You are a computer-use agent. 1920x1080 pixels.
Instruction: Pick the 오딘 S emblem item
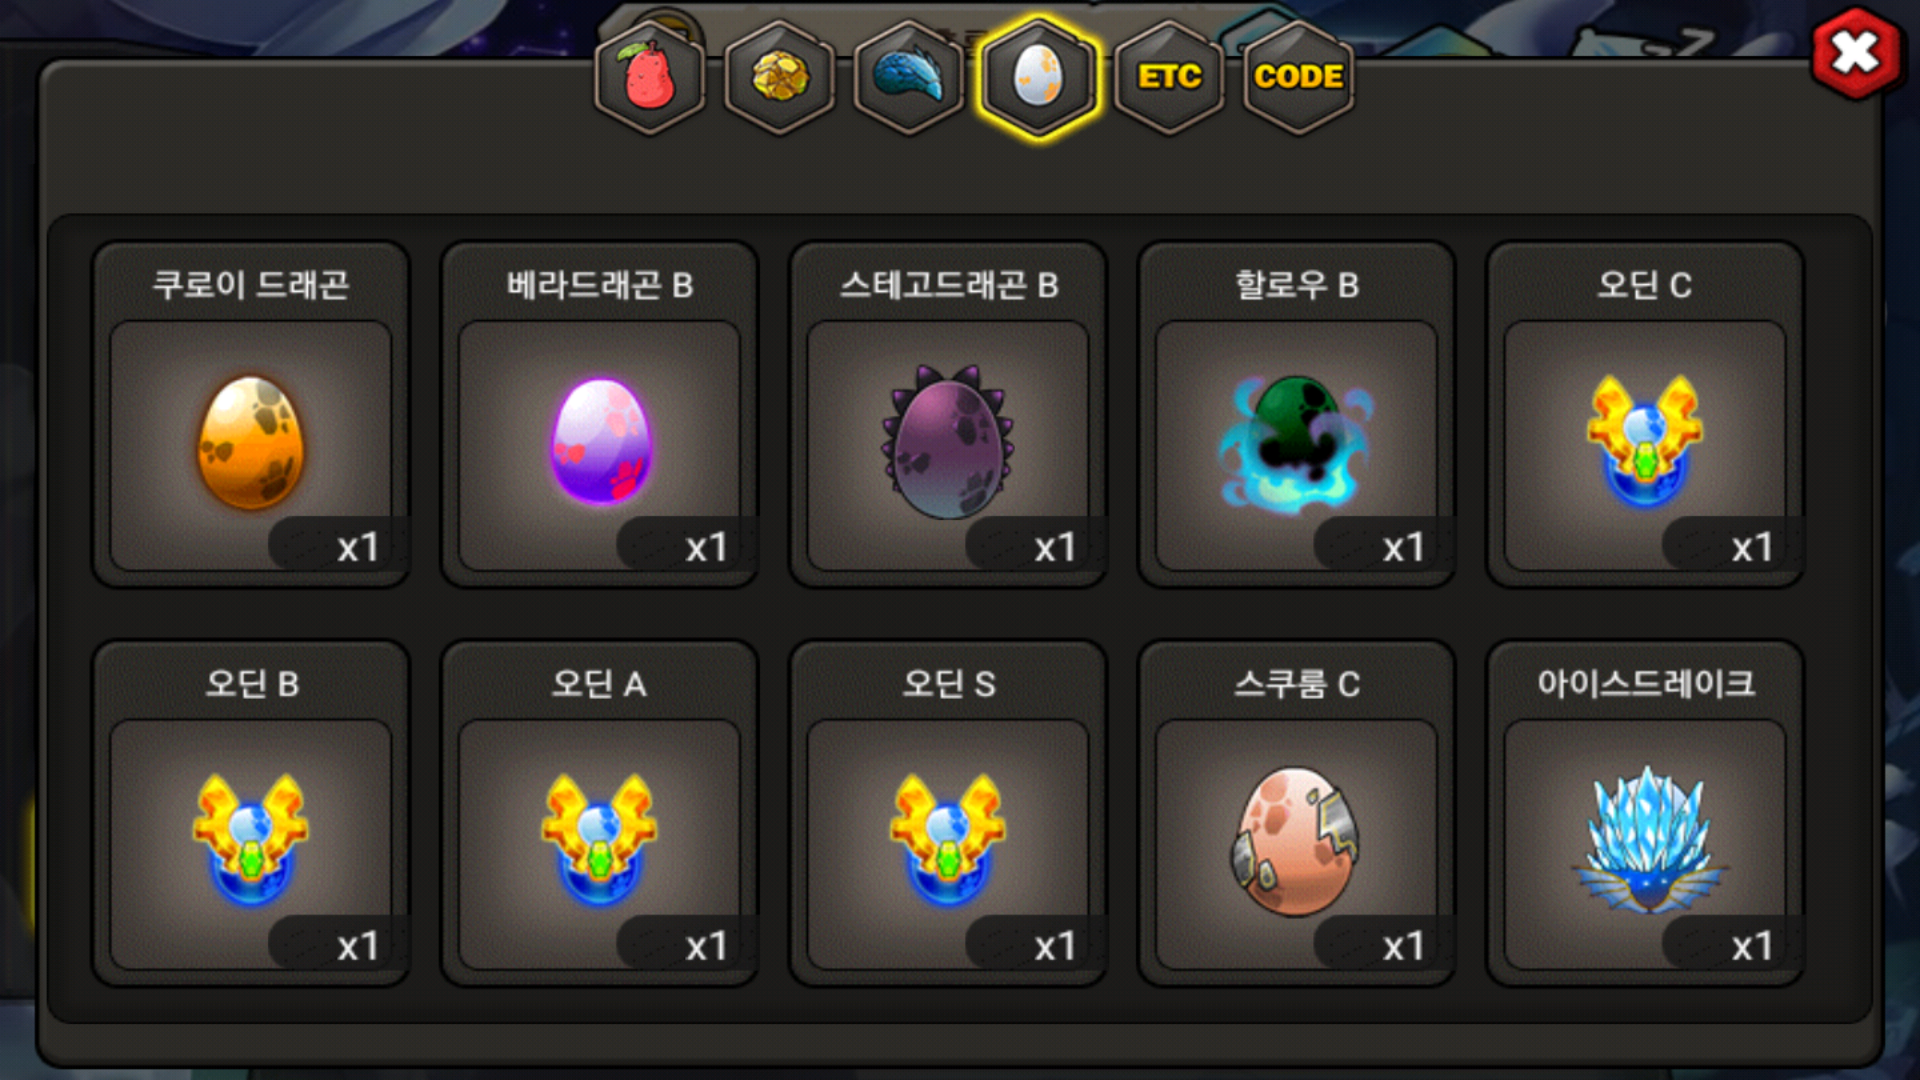pos(948,843)
